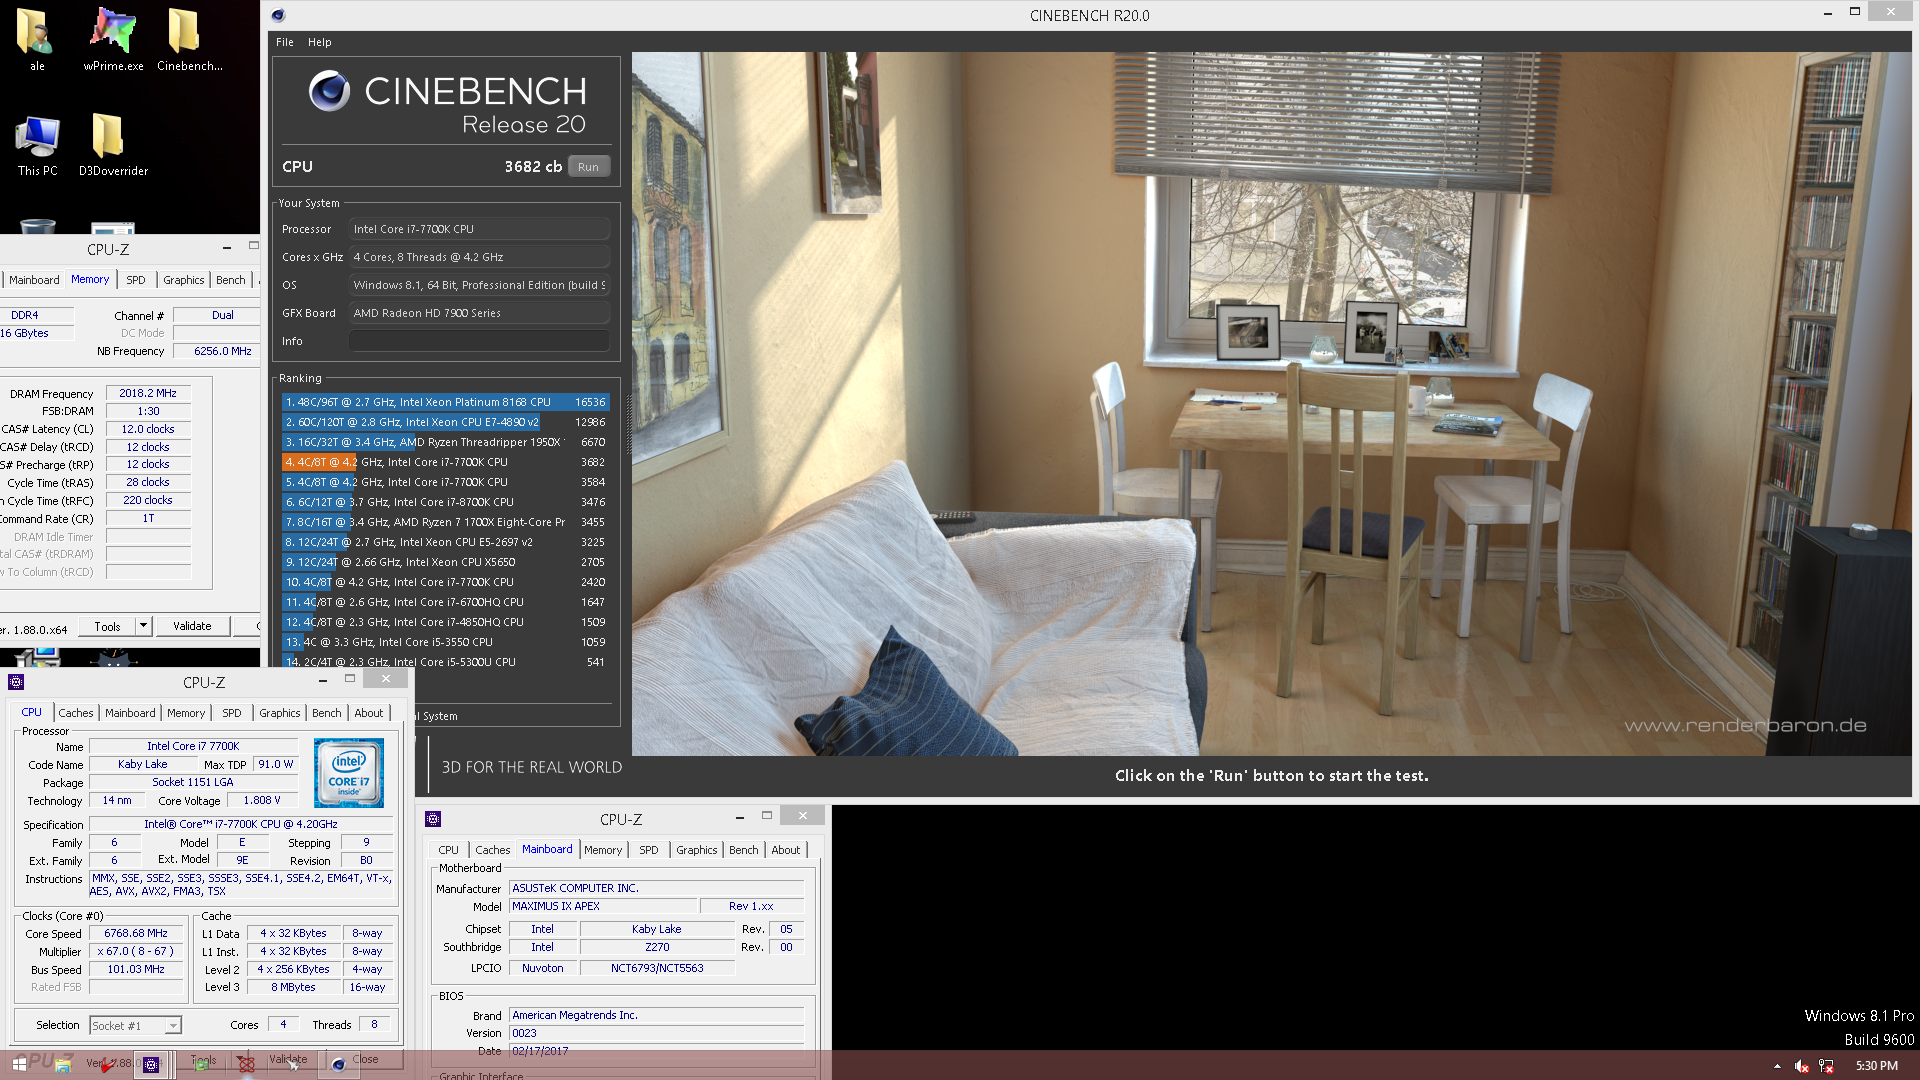
Task: Open Graphics tab in Mainboard CPU-Z window
Action: 696,850
